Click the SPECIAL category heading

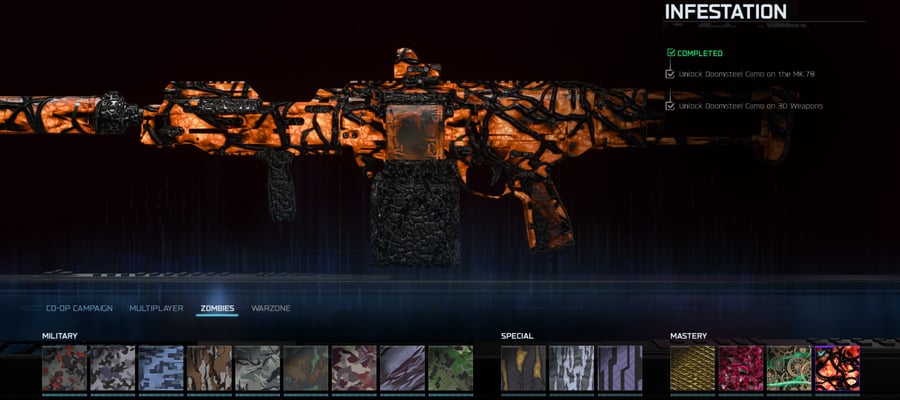click(517, 336)
